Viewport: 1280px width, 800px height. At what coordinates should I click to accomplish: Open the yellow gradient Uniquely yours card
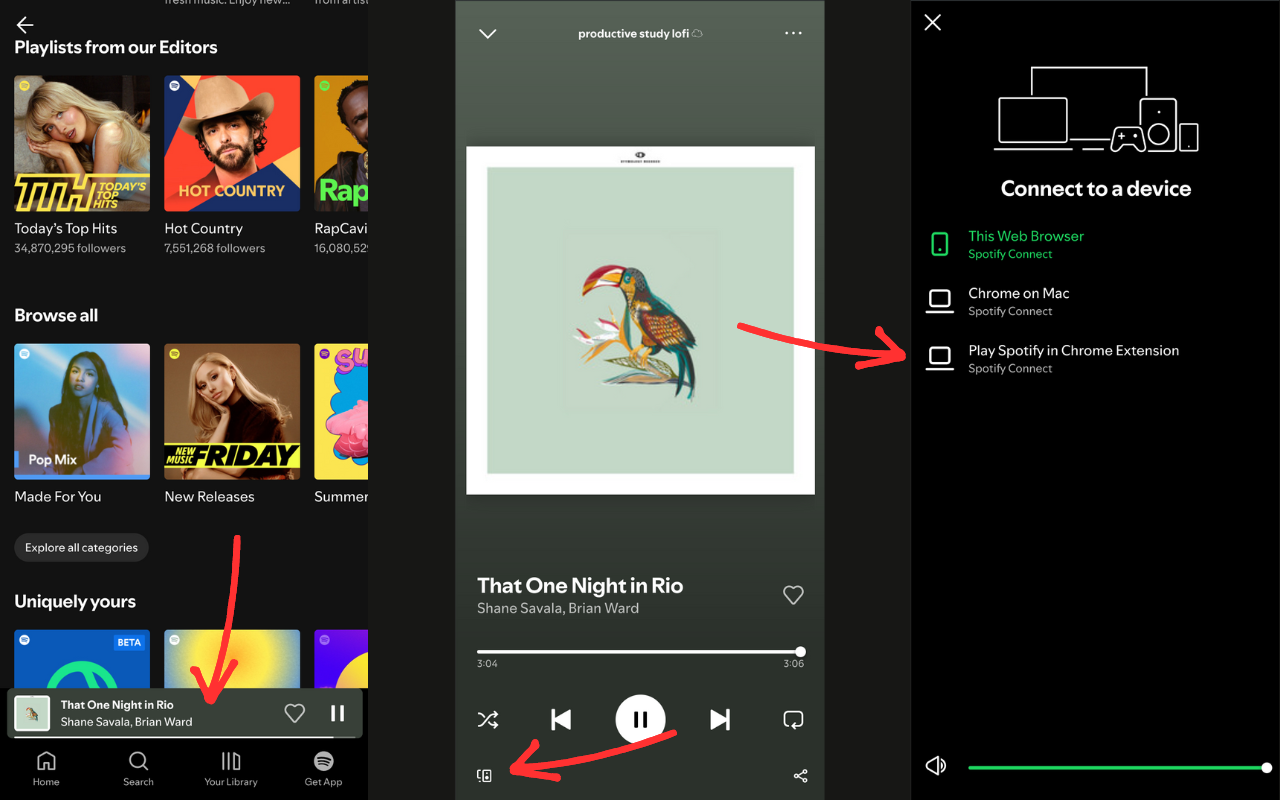click(232, 658)
